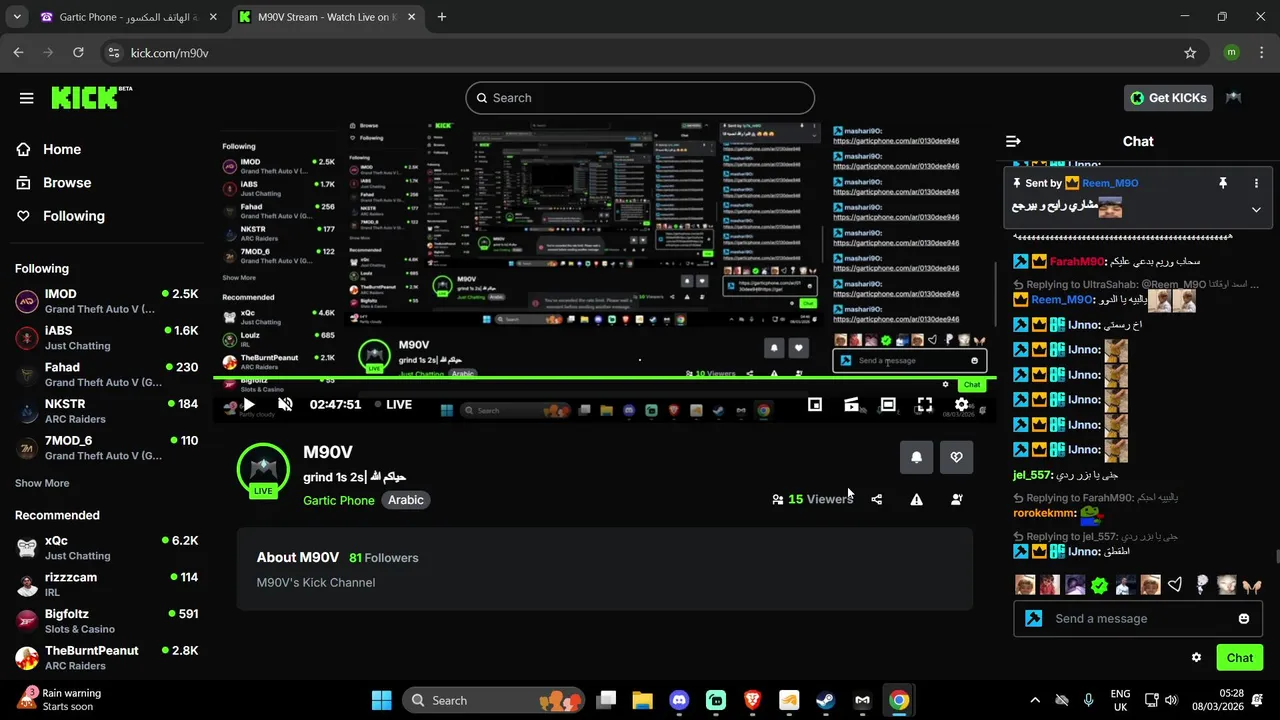Screen dimensions: 1280x720
Task: Expand Following list with Show More
Action: tap(42, 483)
